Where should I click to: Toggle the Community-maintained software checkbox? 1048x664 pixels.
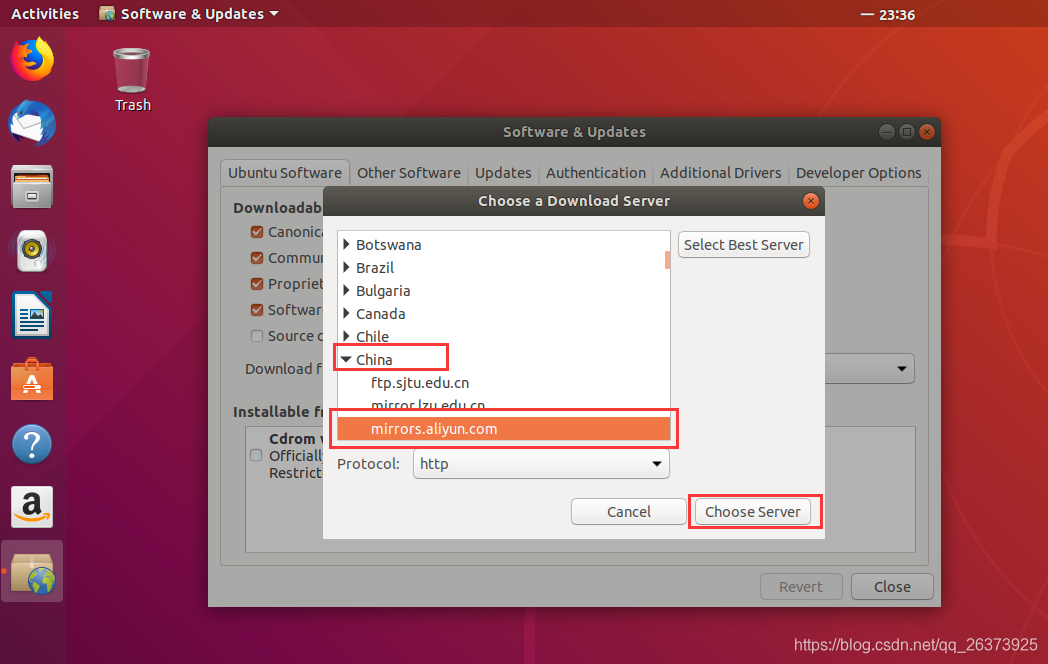point(257,258)
